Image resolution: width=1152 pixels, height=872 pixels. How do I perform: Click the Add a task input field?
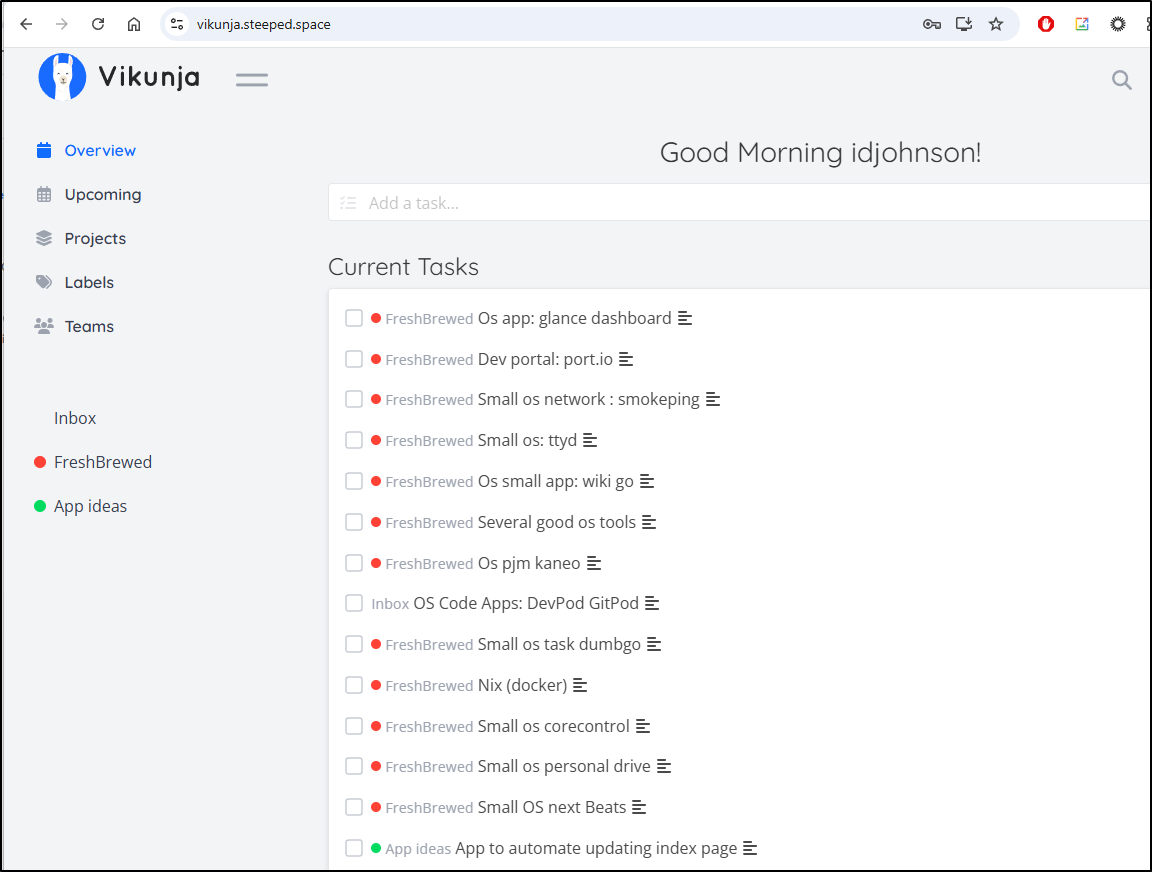tap(739, 203)
